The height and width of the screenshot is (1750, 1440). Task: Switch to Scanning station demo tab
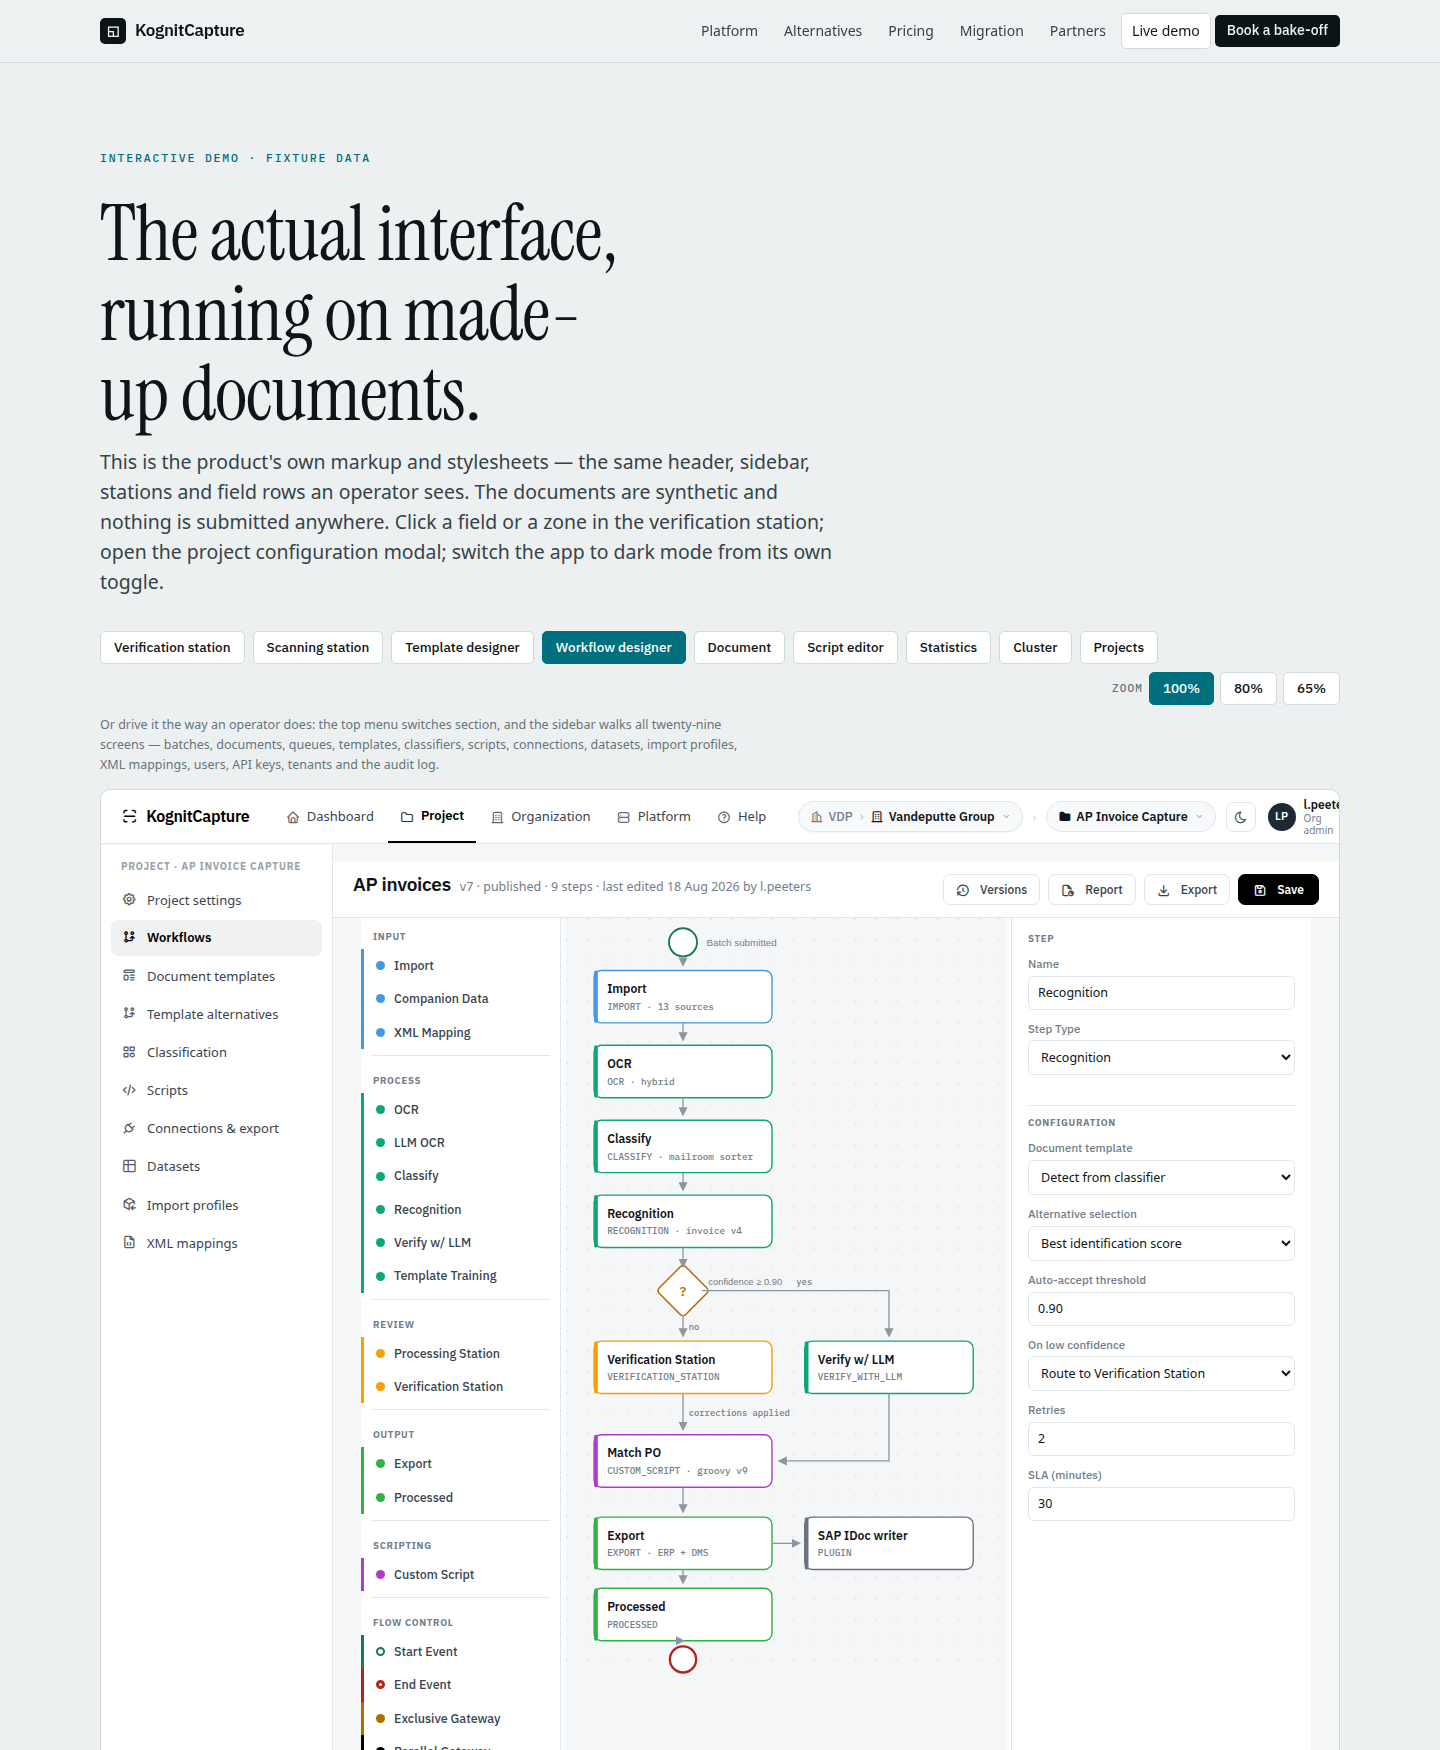[318, 648]
